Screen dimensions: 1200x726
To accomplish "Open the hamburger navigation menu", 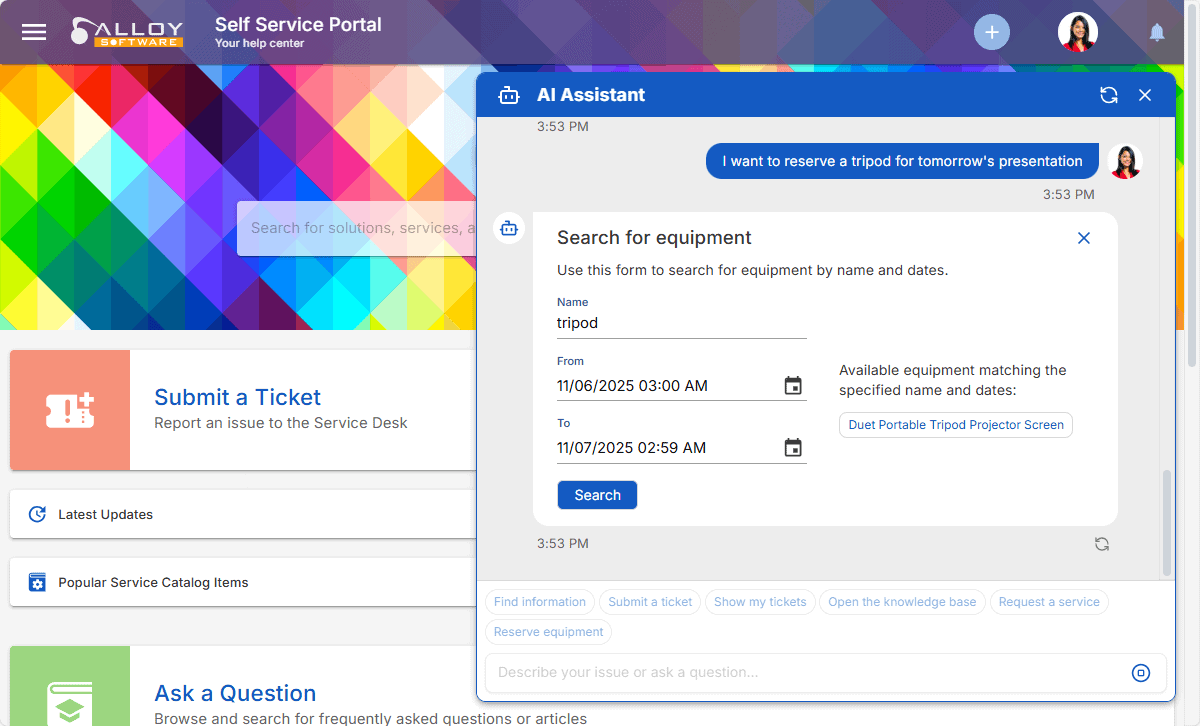I will tap(34, 32).
